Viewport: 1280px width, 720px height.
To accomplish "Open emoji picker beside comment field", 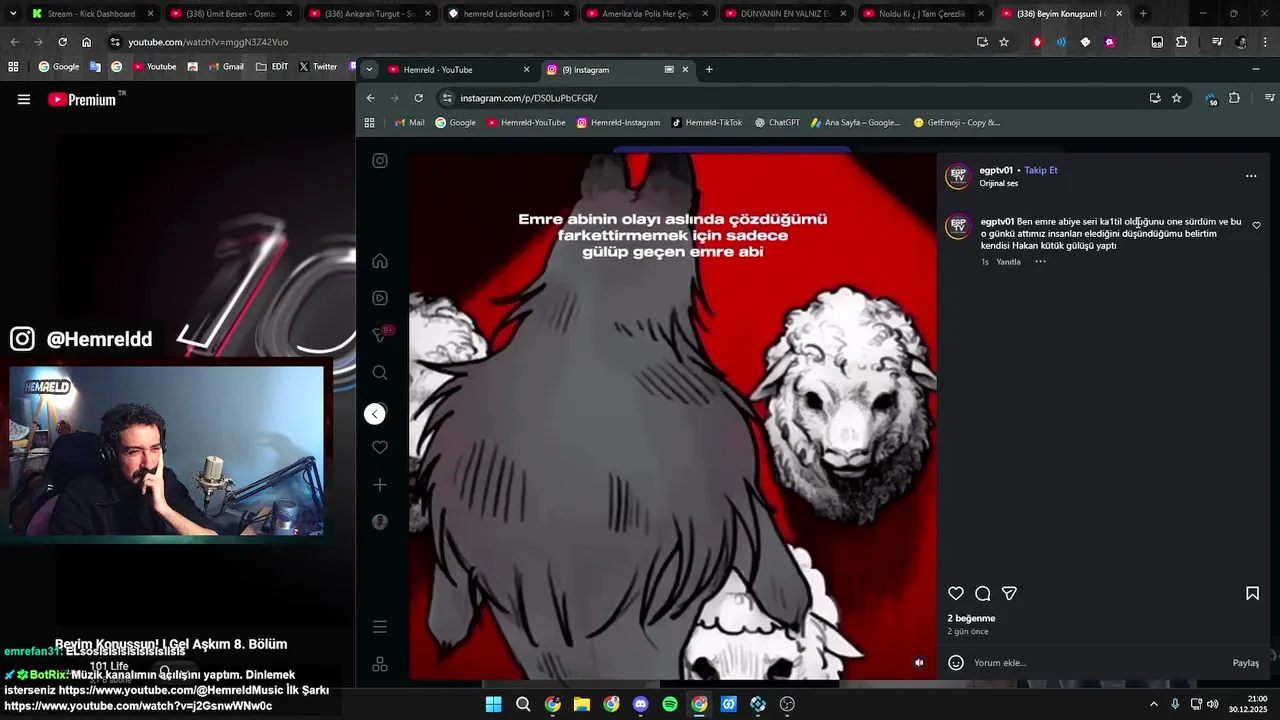I will (956, 662).
